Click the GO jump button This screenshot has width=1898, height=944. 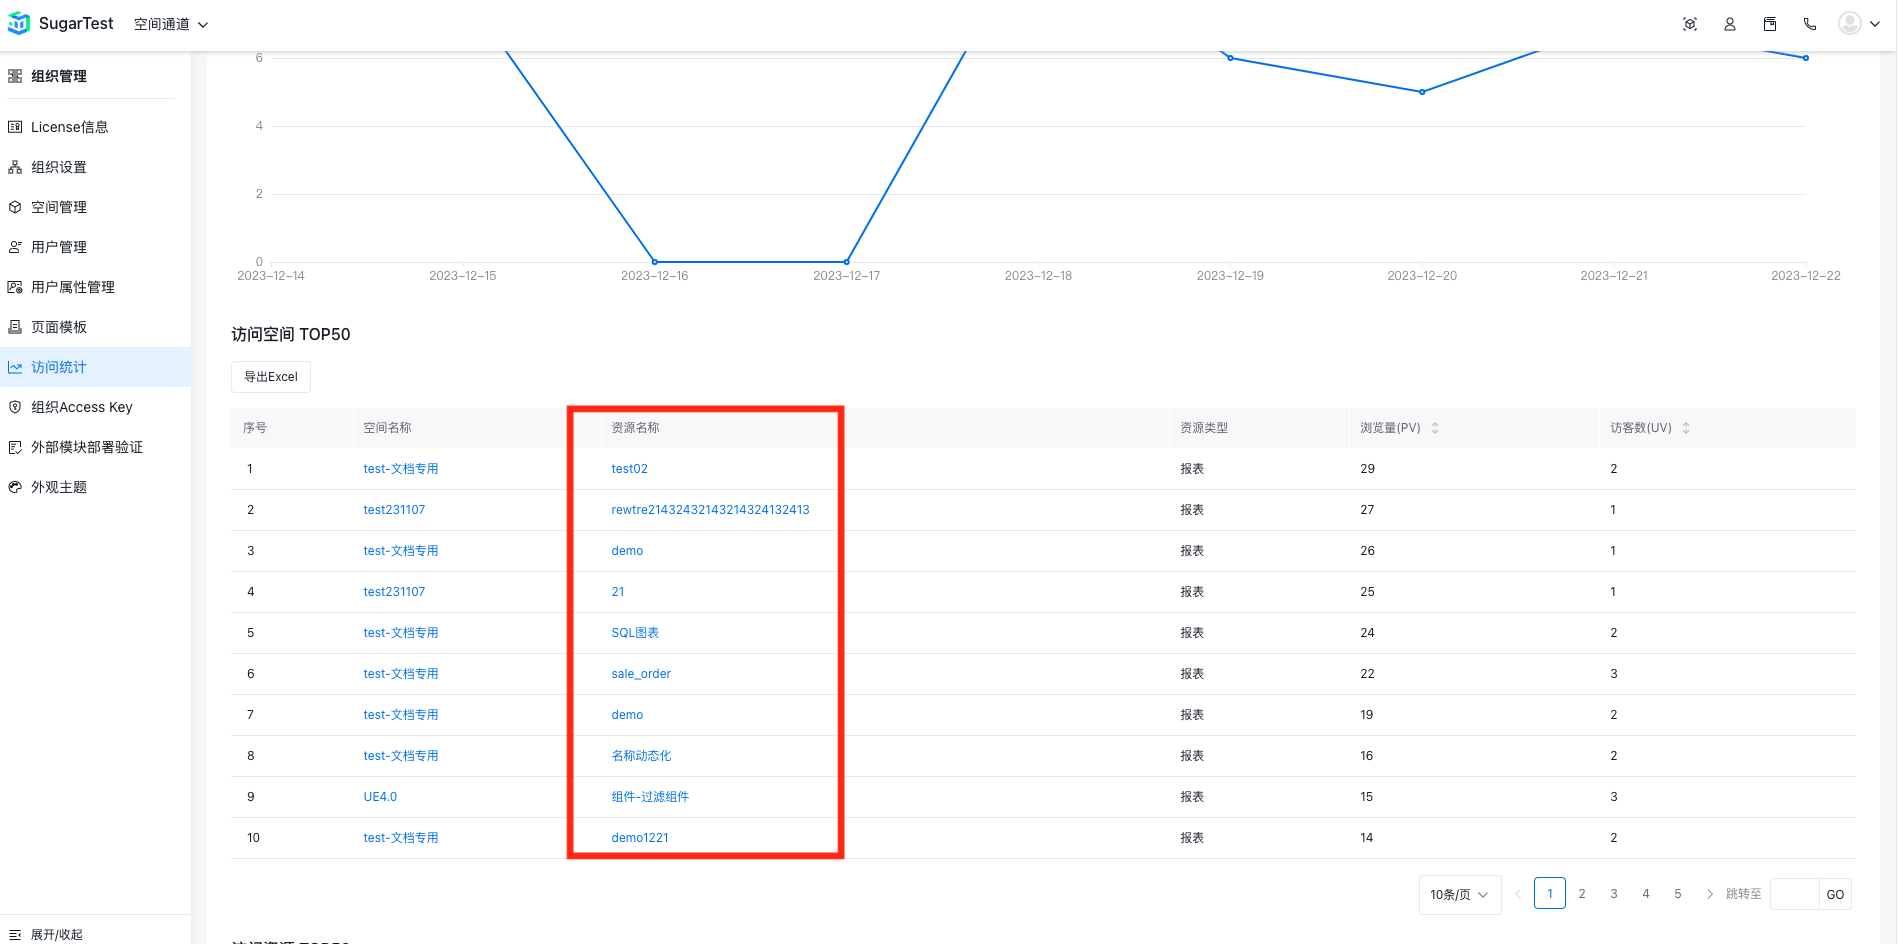click(x=1835, y=894)
